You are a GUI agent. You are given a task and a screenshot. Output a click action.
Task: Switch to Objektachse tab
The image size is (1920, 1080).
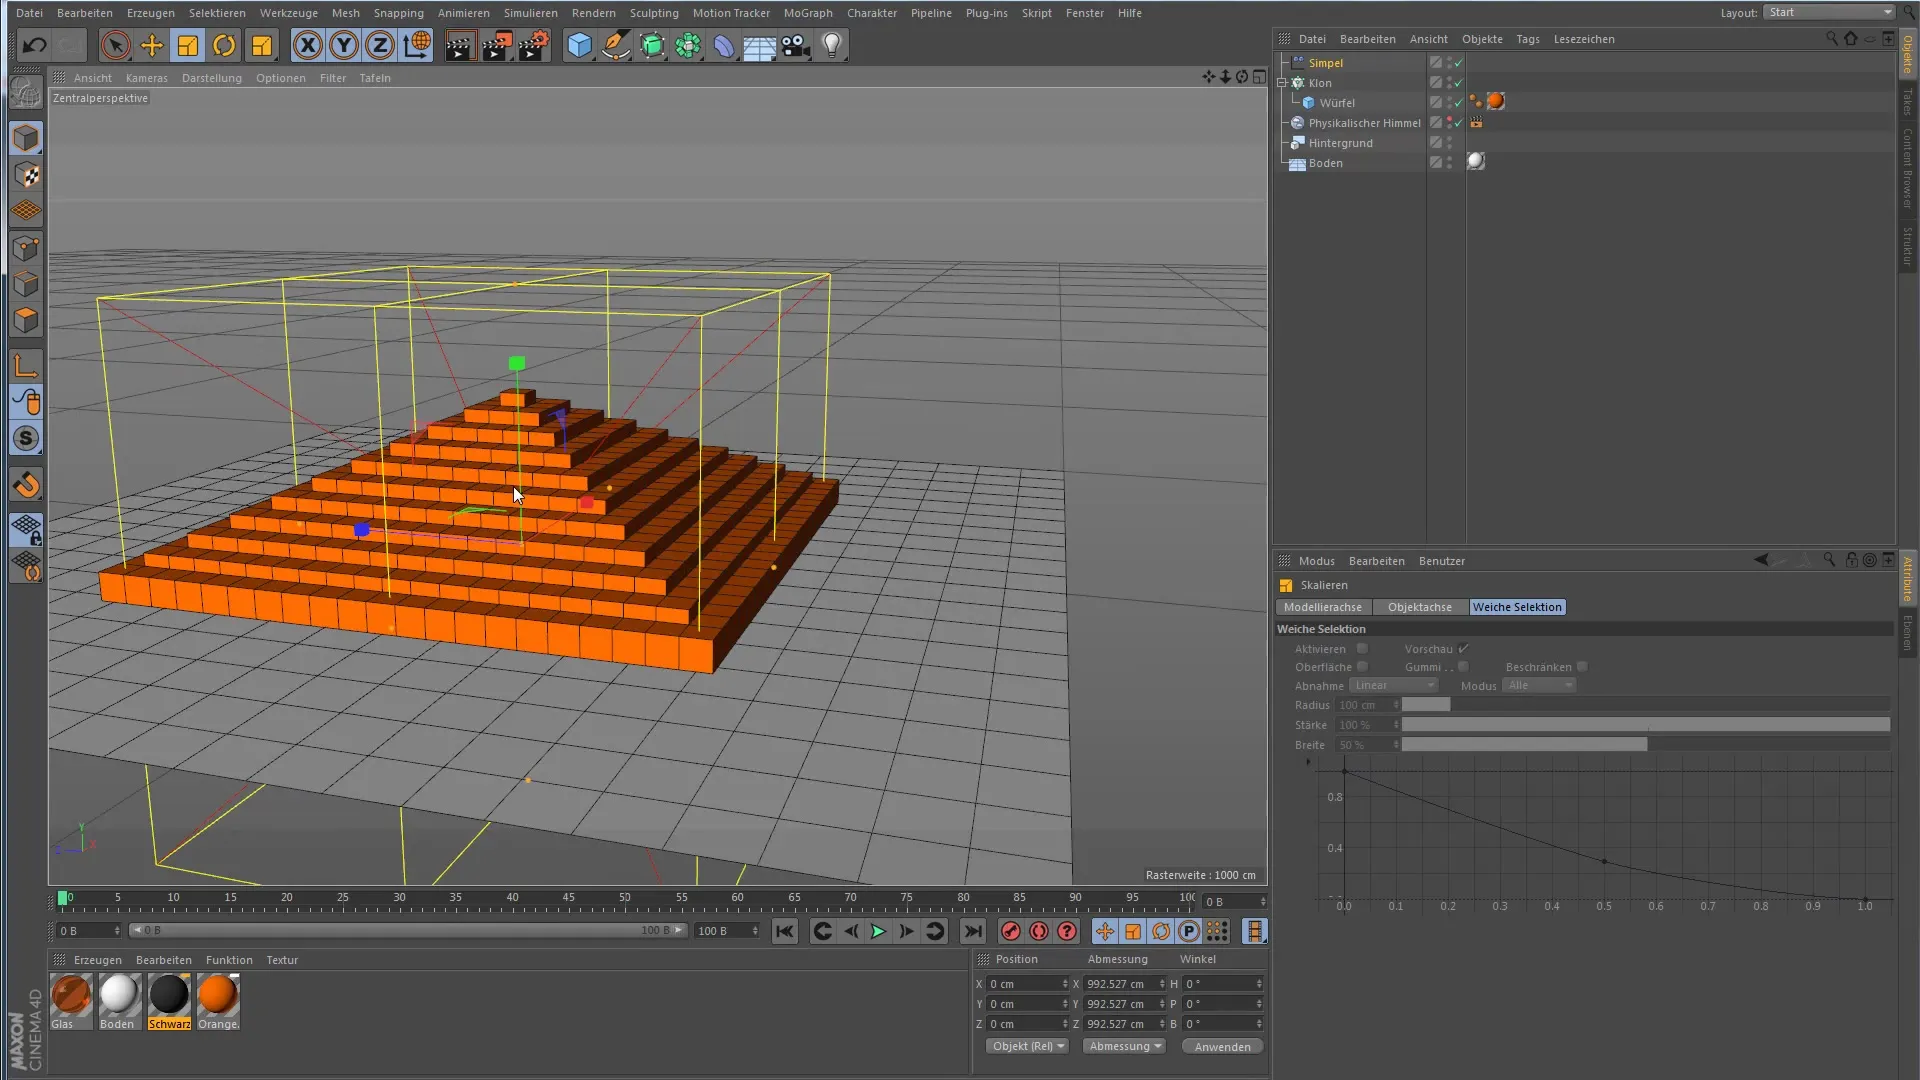pyautogui.click(x=1419, y=607)
